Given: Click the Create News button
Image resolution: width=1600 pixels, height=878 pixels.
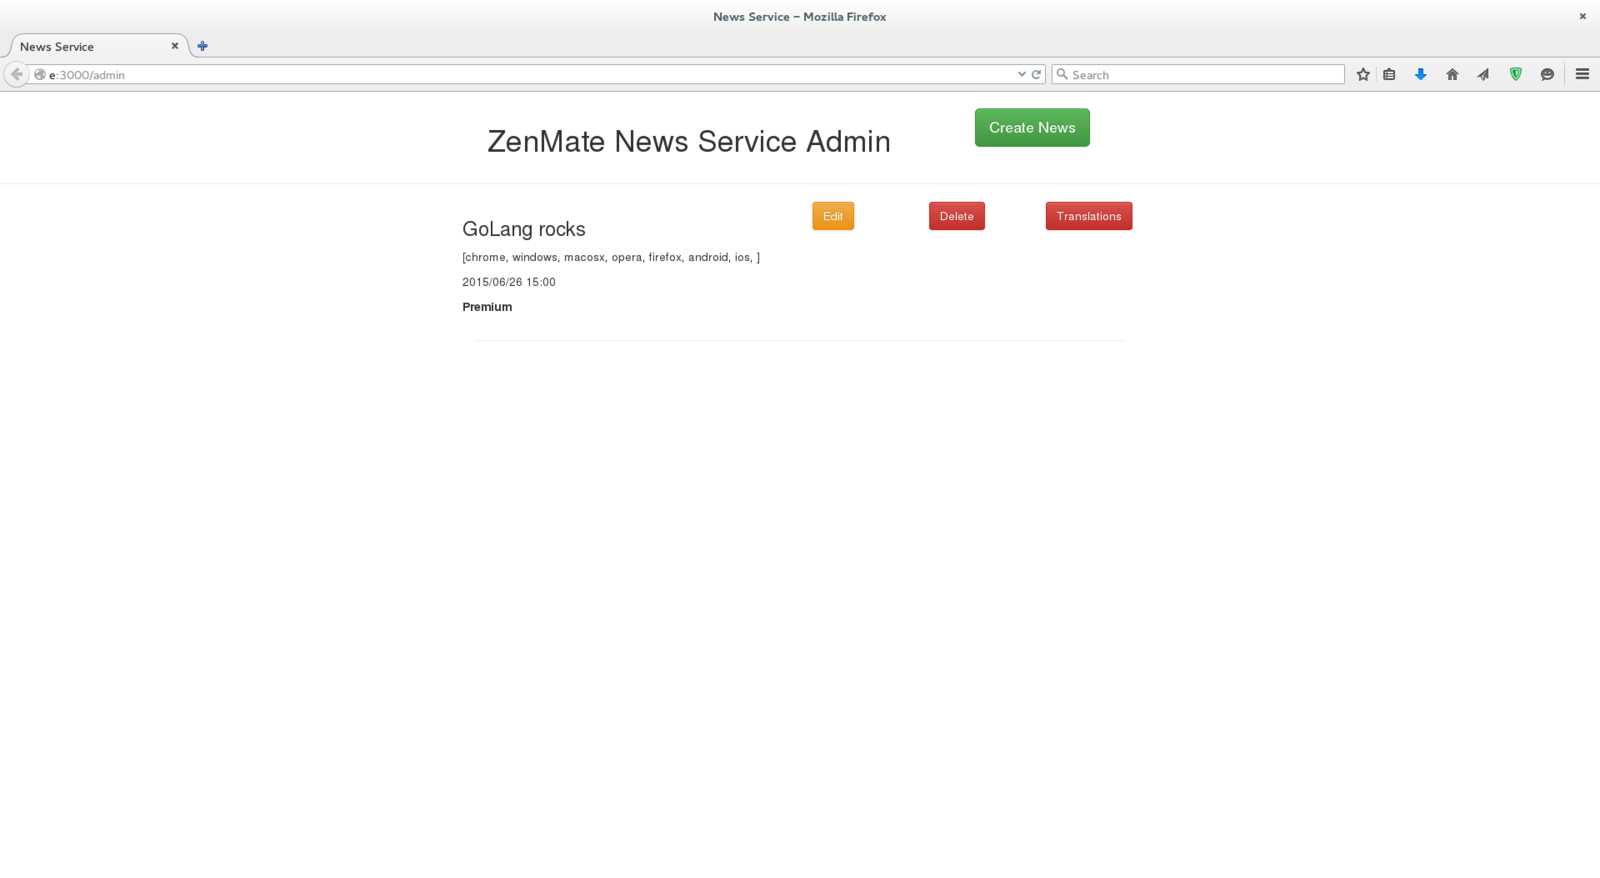Looking at the screenshot, I should tap(1032, 128).
